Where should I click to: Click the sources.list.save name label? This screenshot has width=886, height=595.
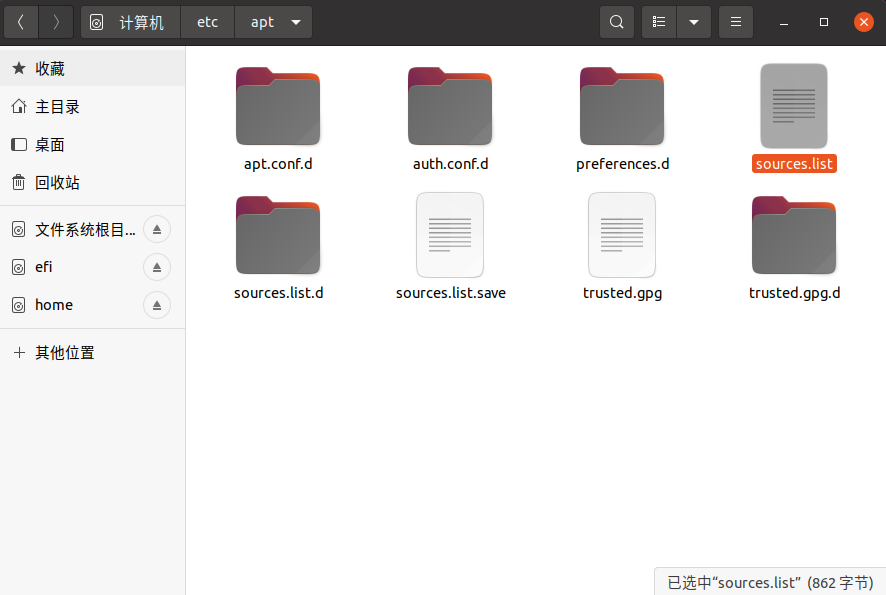click(x=450, y=293)
